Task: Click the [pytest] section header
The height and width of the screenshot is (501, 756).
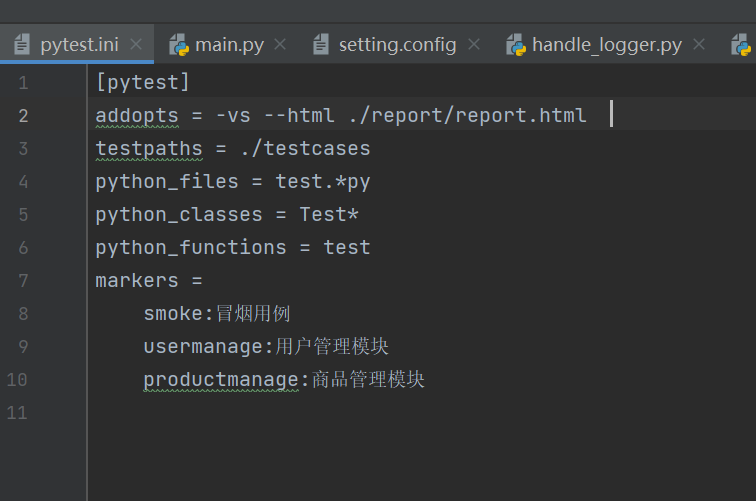Action: (143, 83)
